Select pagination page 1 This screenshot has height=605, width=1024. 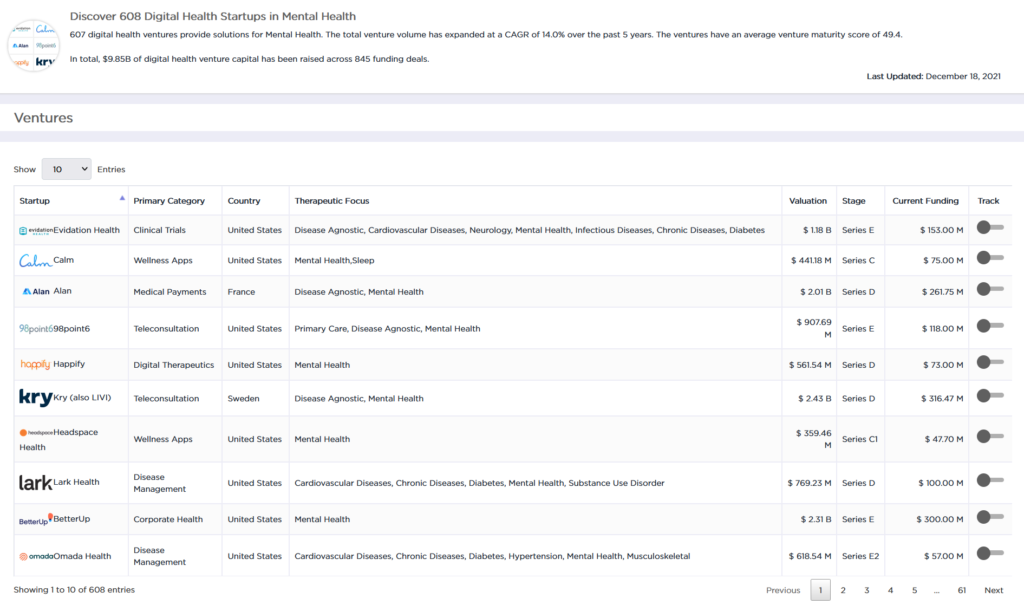pyautogui.click(x=820, y=590)
